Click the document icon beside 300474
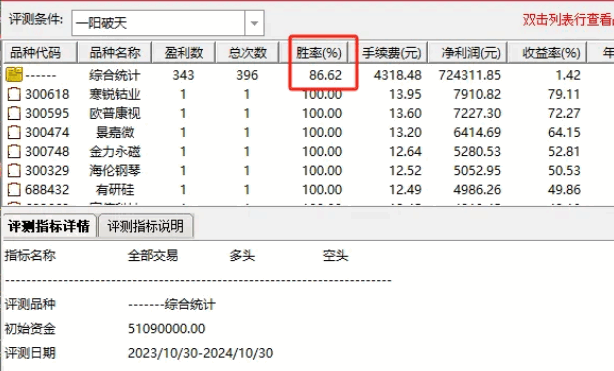Screen dimensions: 614x371 click(14, 132)
